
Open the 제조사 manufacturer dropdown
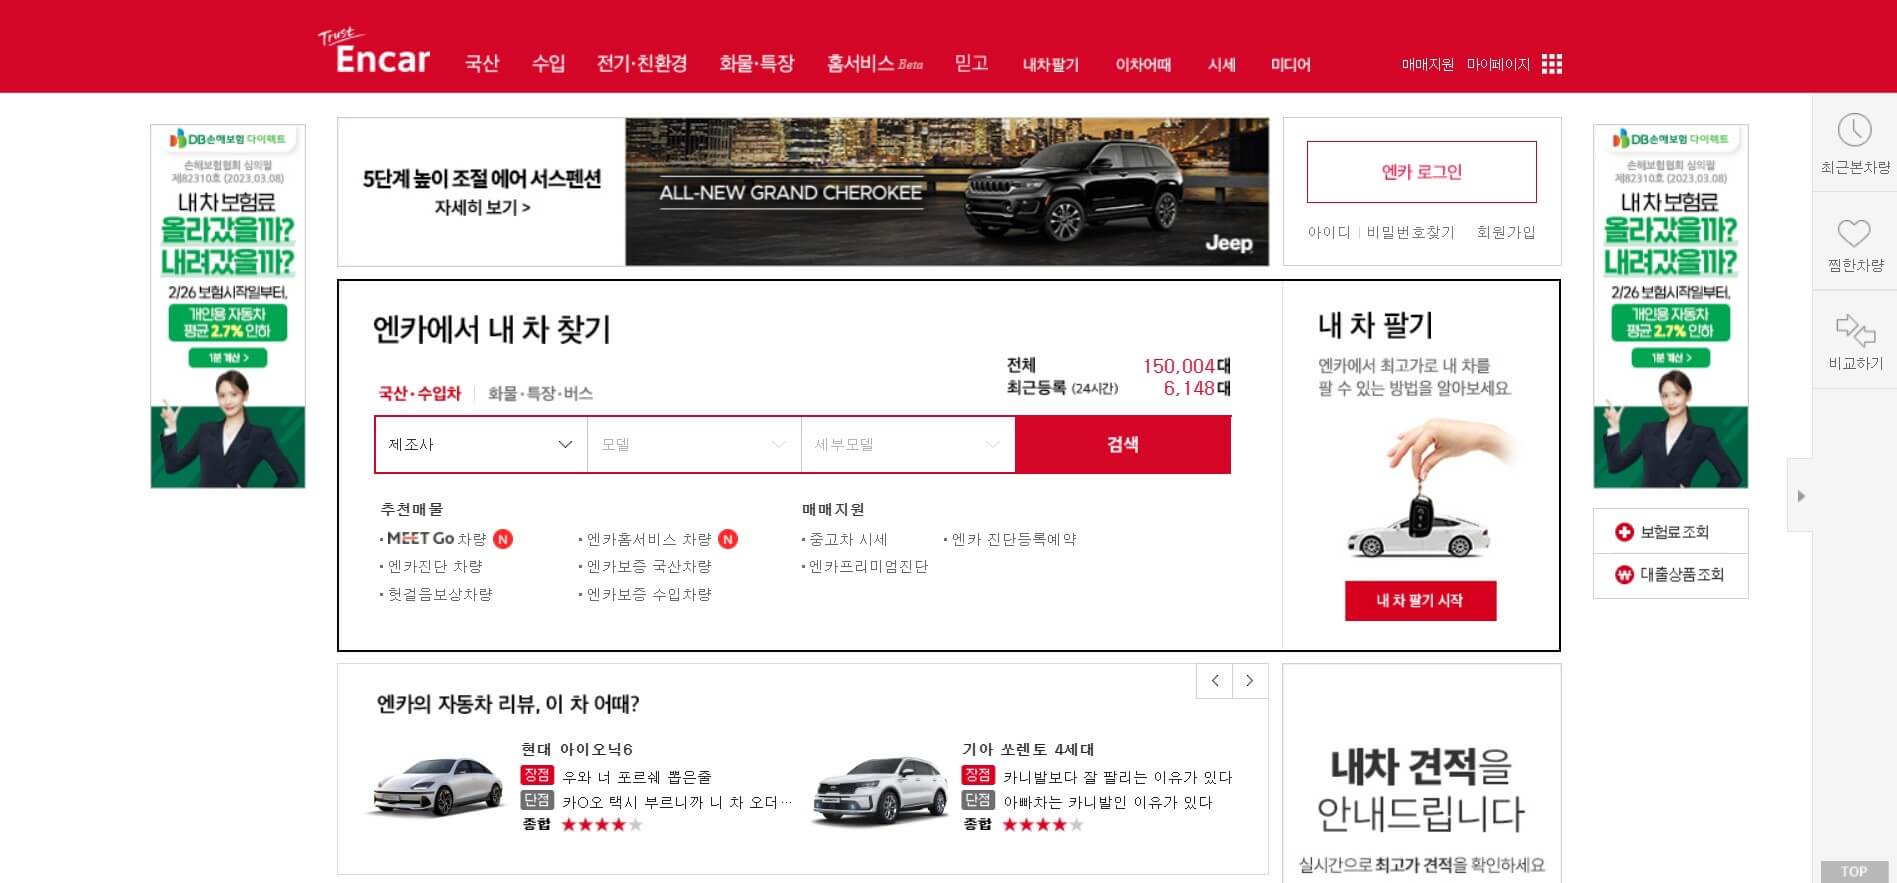point(481,444)
